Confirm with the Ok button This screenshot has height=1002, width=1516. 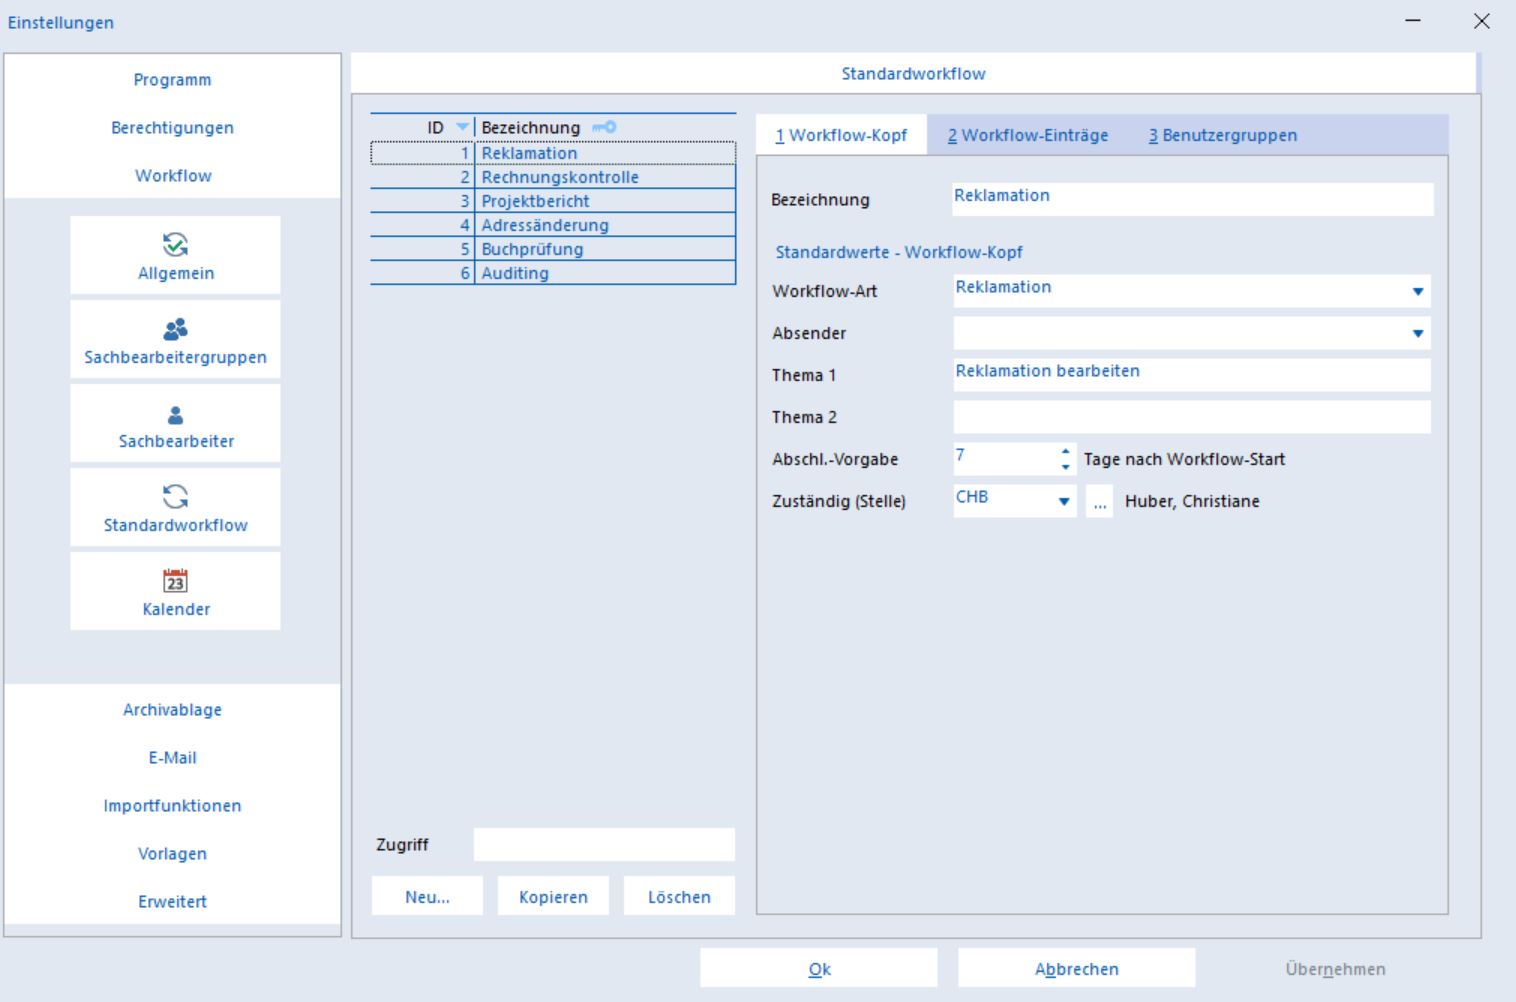[x=819, y=969]
